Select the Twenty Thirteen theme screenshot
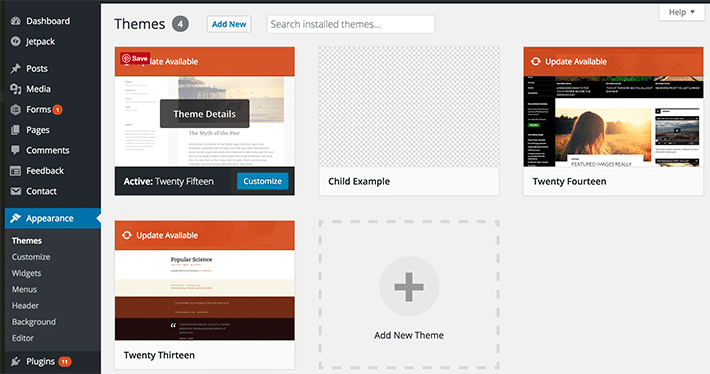This screenshot has width=710, height=374. [x=205, y=295]
